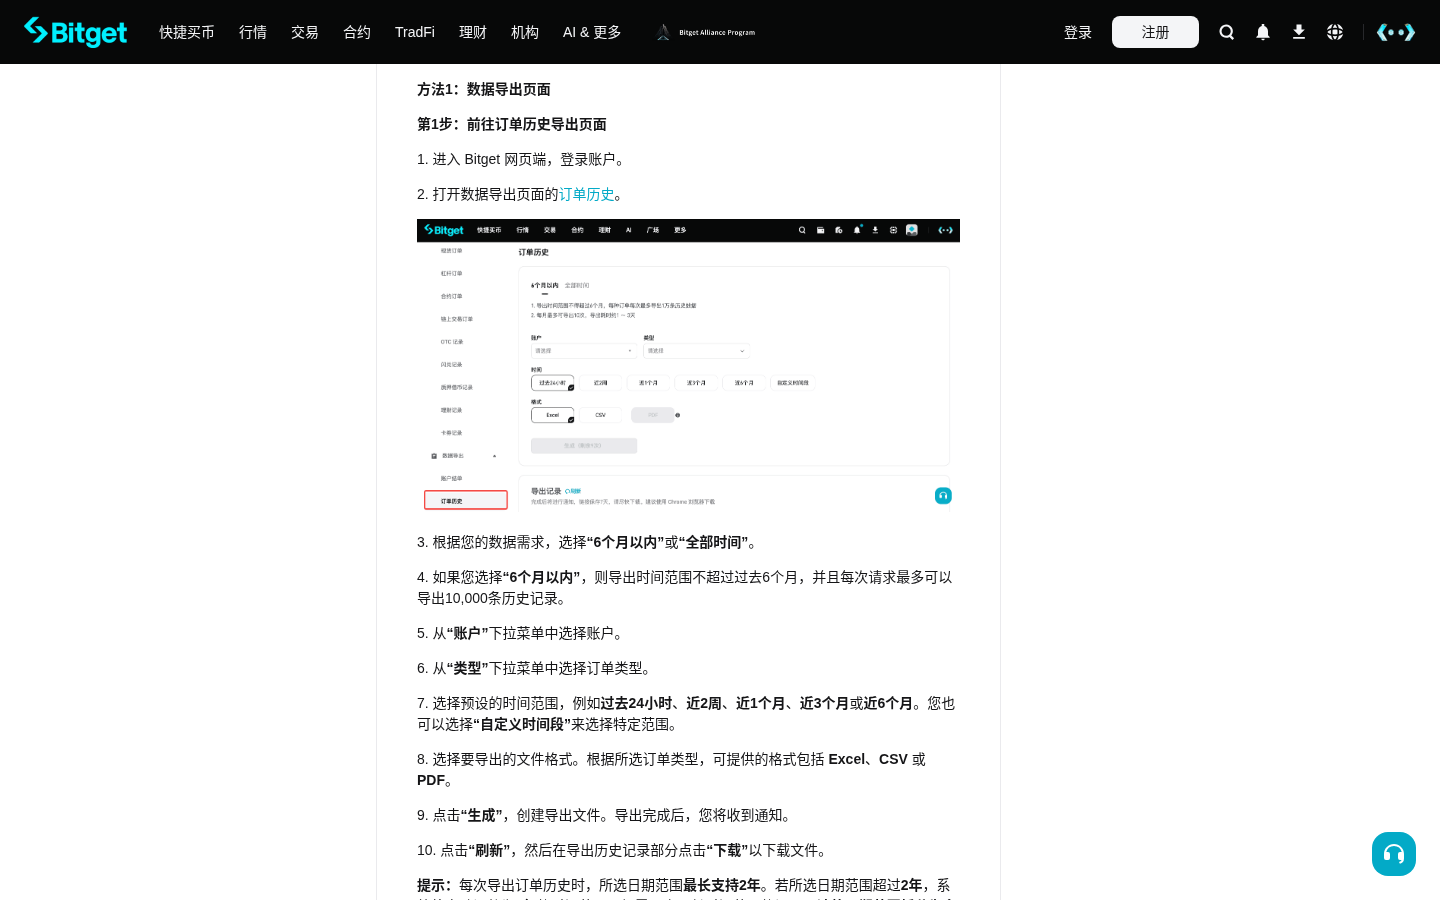Open the 机构 menu
1440x900 pixels.
(x=525, y=32)
